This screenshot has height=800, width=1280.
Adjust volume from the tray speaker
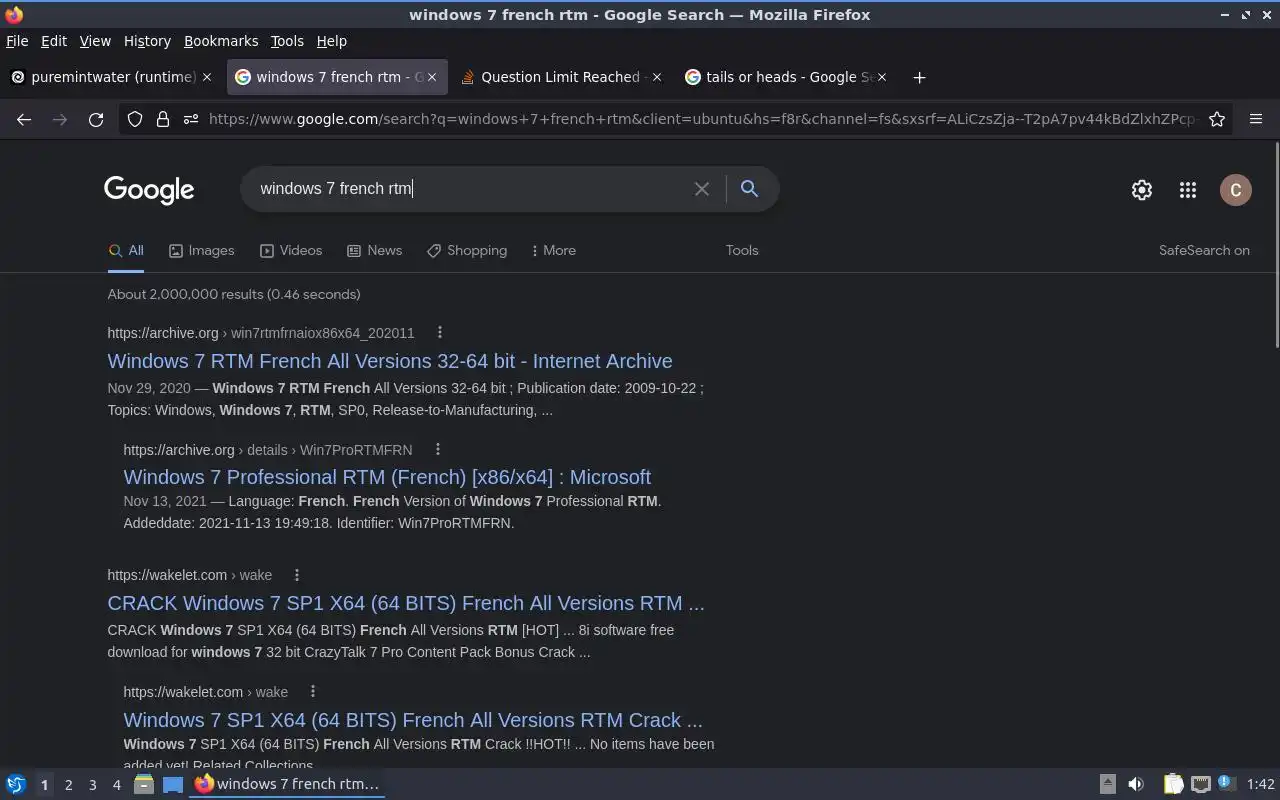[x=1136, y=784]
